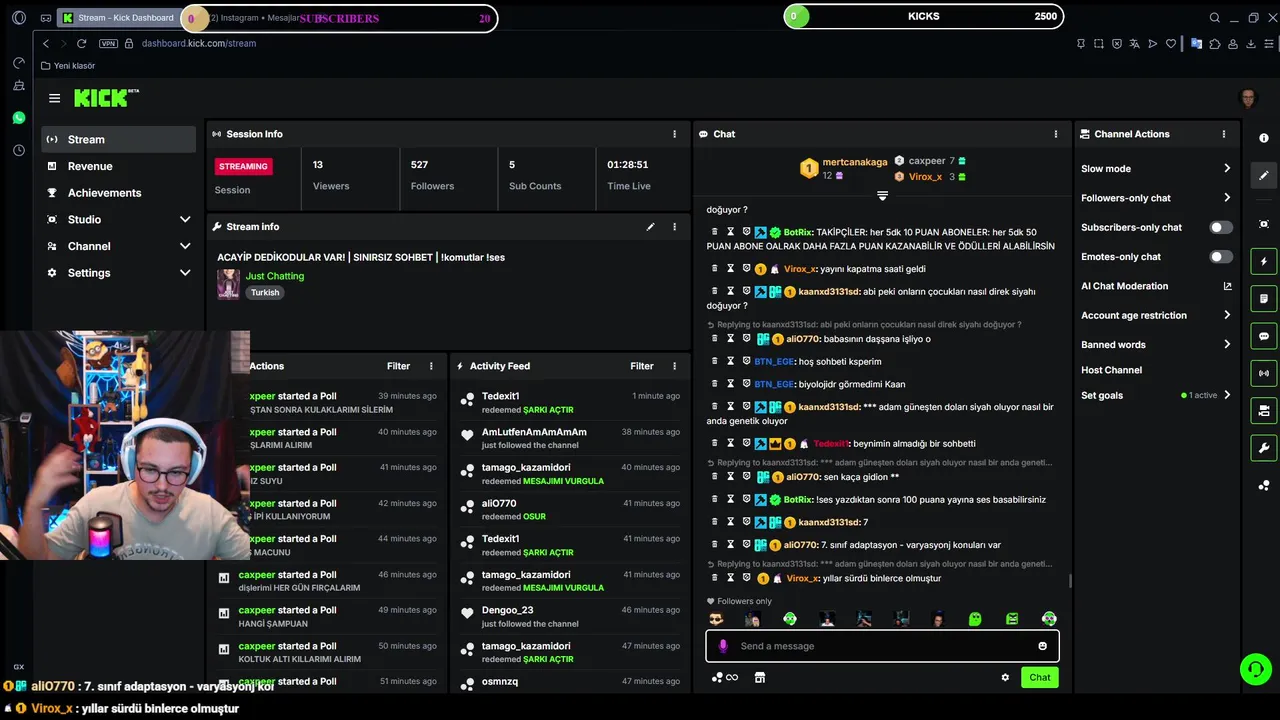Image resolution: width=1280 pixels, height=720 pixels.
Task: Open the Actions panel three-dot menu
Action: pyautogui.click(x=432, y=366)
